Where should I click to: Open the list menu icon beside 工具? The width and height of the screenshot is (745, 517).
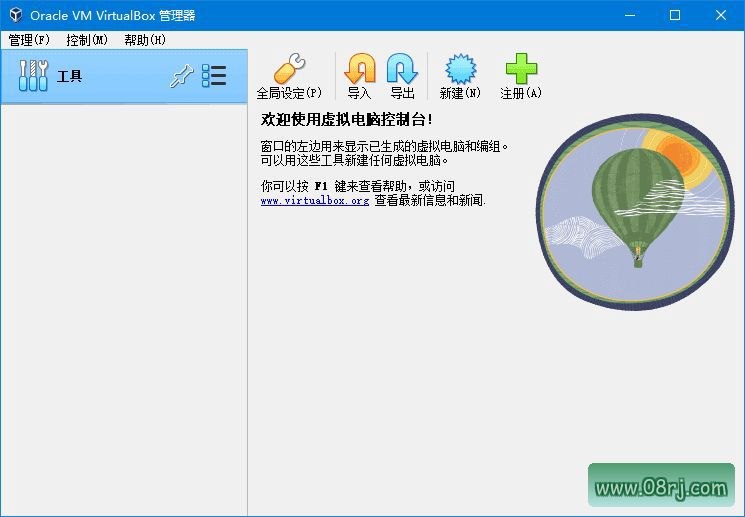214,76
